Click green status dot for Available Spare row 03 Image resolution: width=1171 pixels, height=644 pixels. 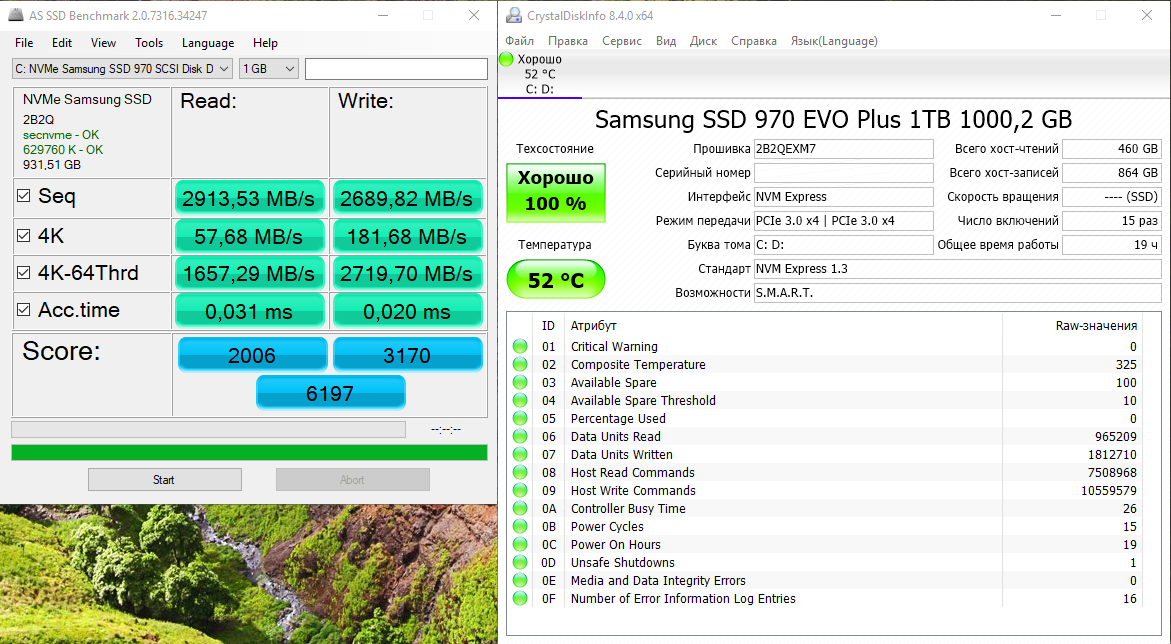(x=520, y=383)
